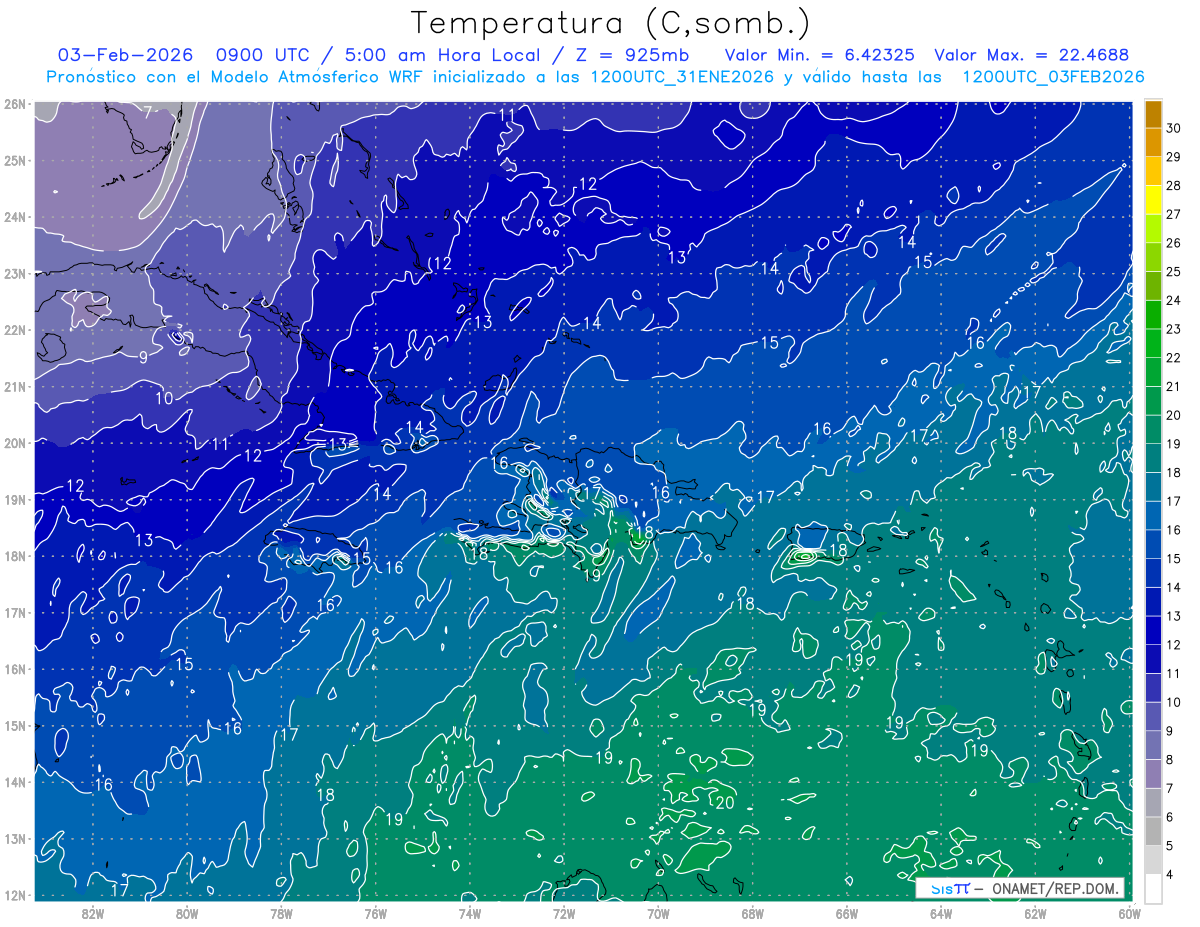Click the legend scale label '16'

tap(1173, 530)
